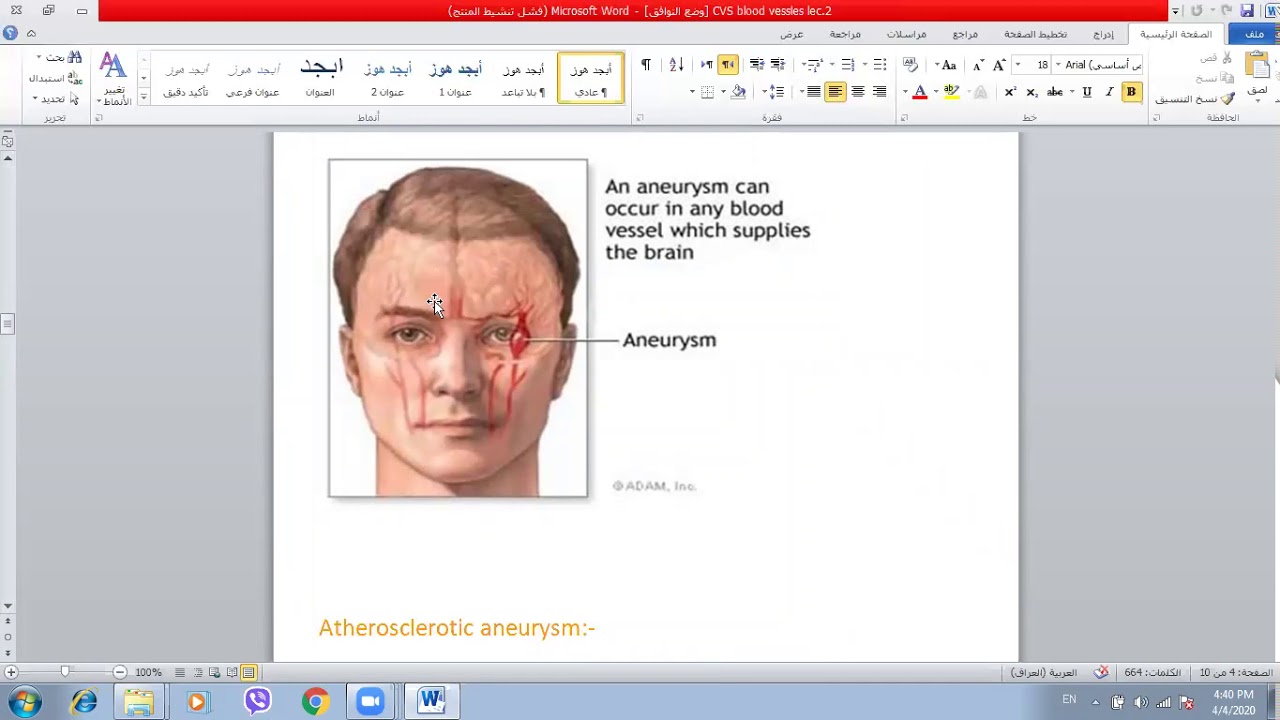Click the Borders icon
1280x720 pixels.
tap(708, 92)
